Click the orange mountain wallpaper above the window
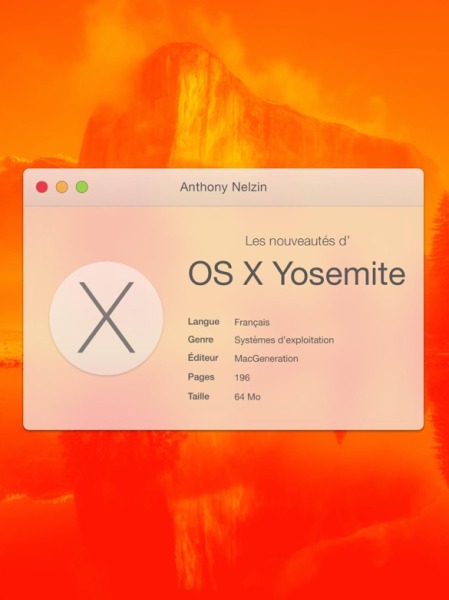The width and height of the screenshot is (449, 600). coord(224,84)
